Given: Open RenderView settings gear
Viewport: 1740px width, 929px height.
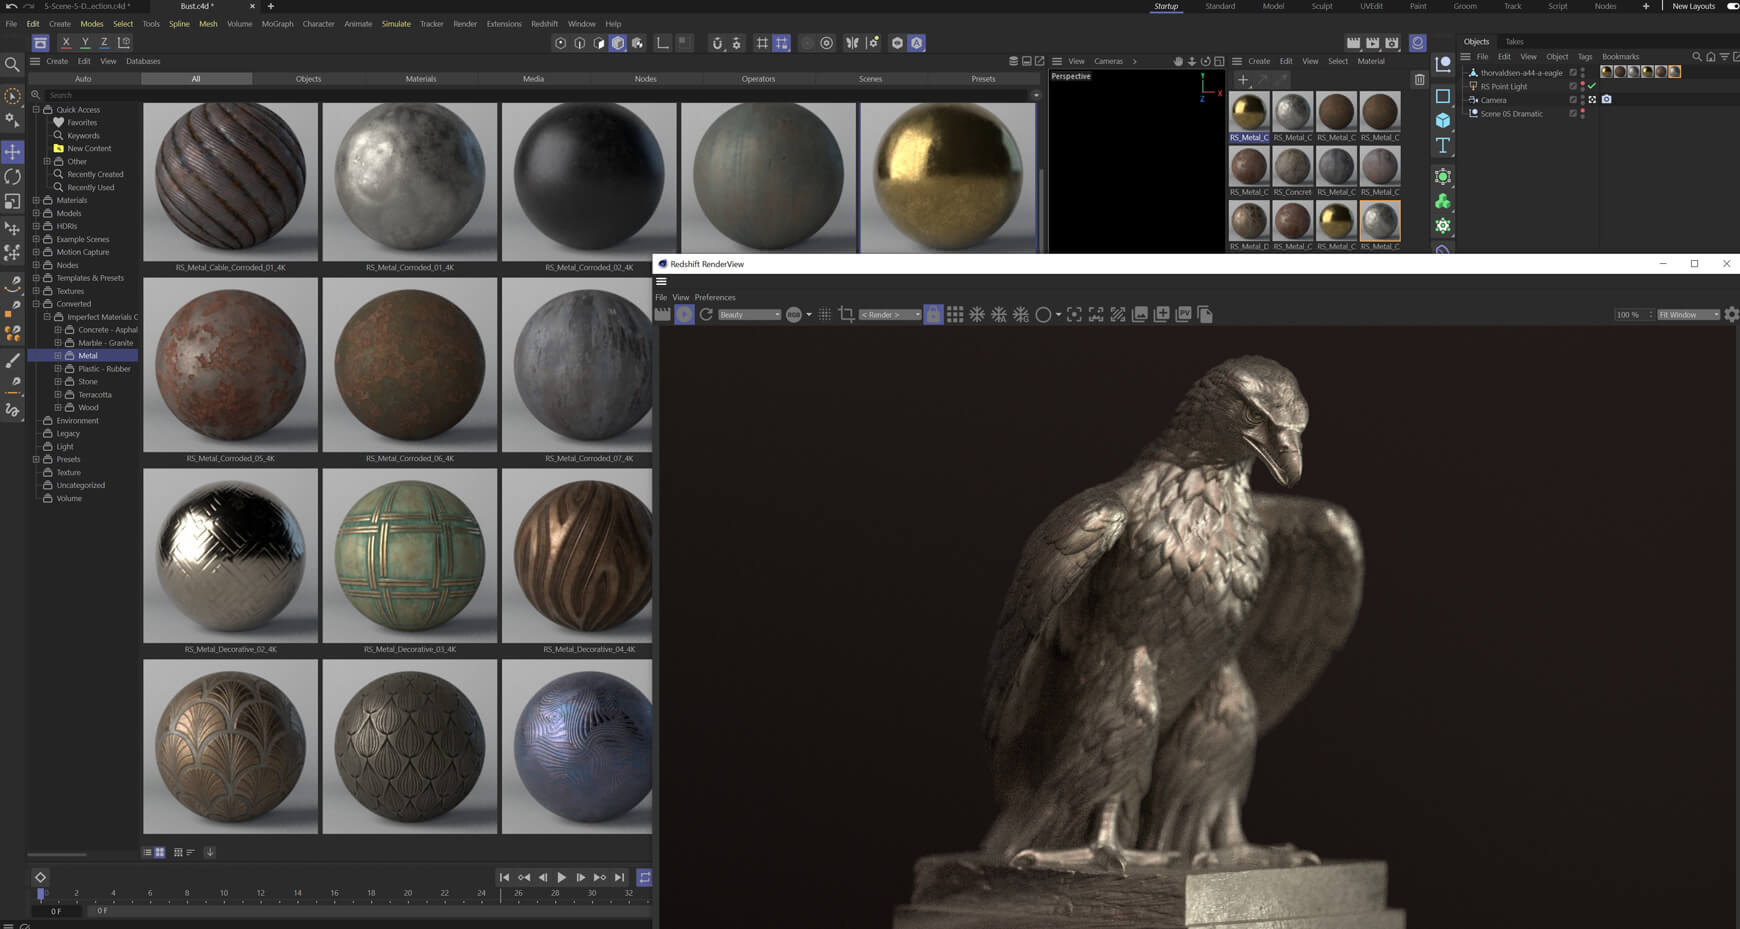Looking at the screenshot, I should click(x=1731, y=315).
